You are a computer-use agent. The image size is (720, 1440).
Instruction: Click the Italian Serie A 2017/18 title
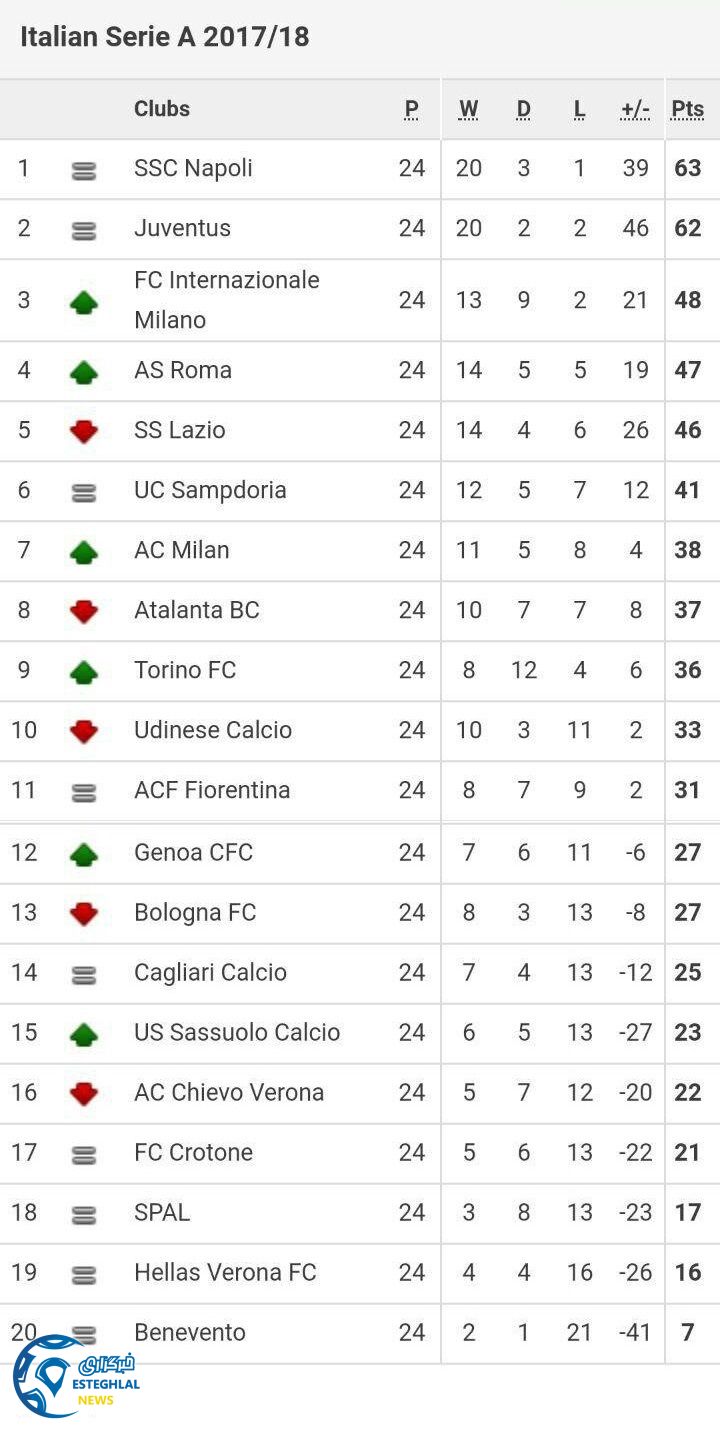(165, 37)
